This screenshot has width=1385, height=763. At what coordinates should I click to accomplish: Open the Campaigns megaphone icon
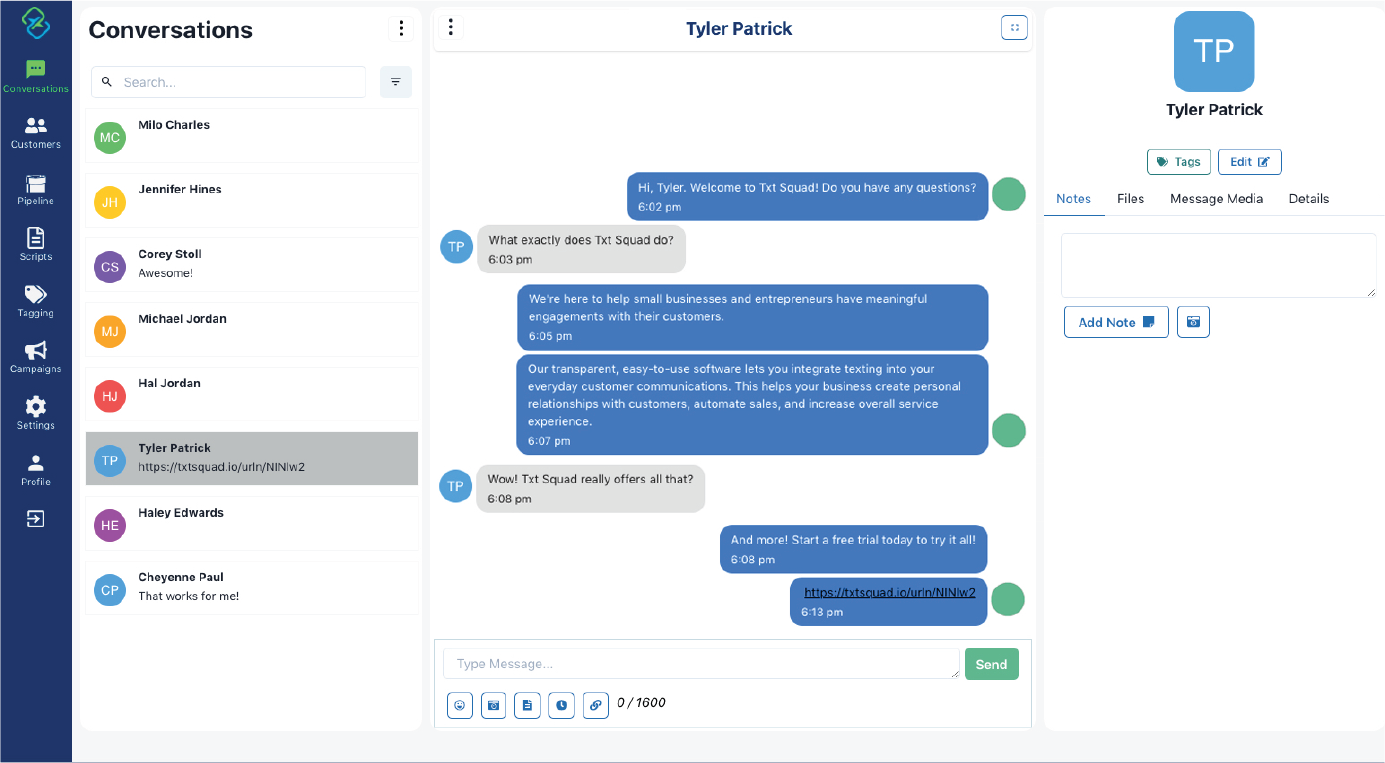point(36,350)
